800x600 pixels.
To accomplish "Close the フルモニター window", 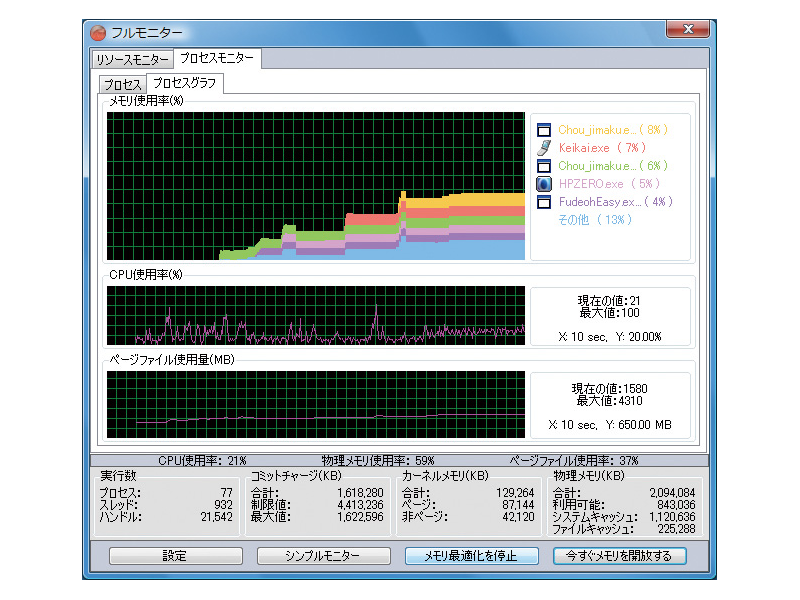I will [690, 31].
